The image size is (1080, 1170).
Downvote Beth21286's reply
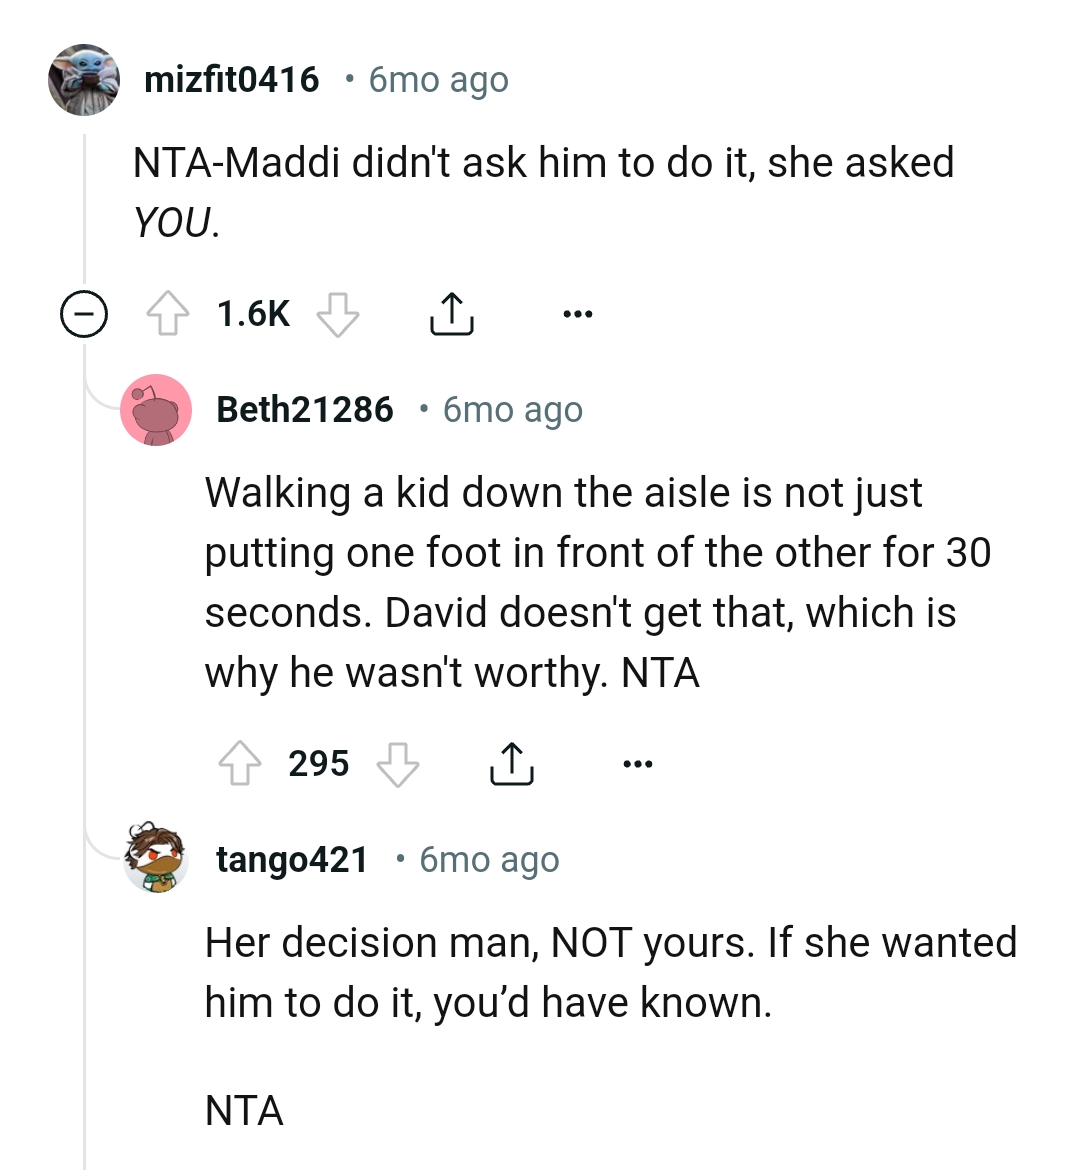398,764
